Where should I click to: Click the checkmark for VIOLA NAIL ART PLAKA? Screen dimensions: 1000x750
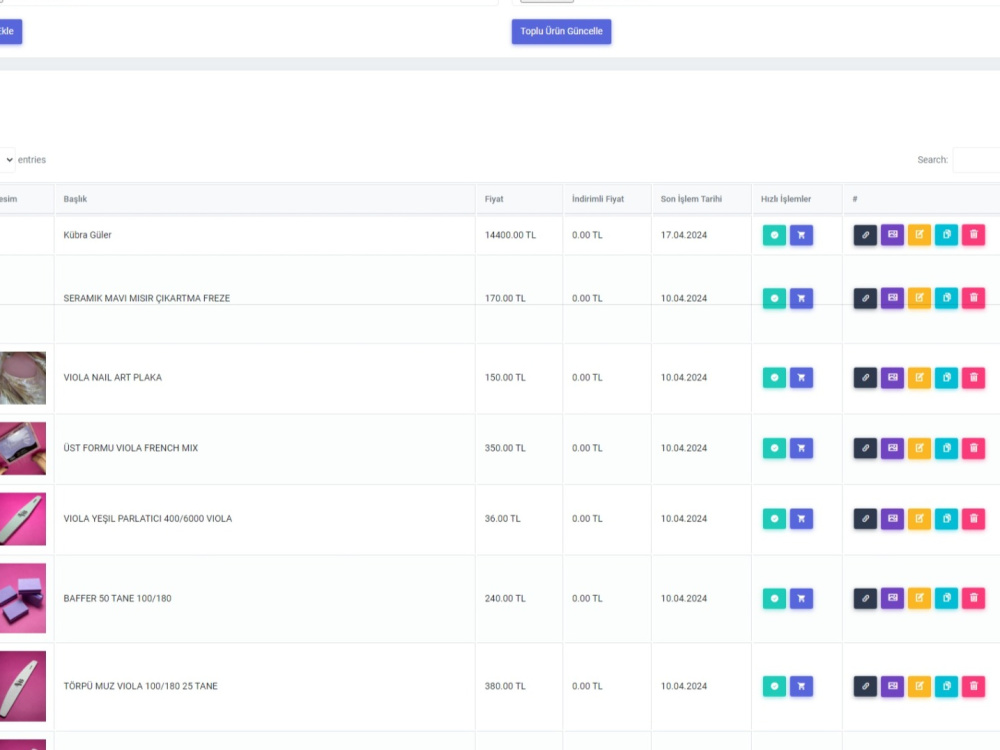774,378
